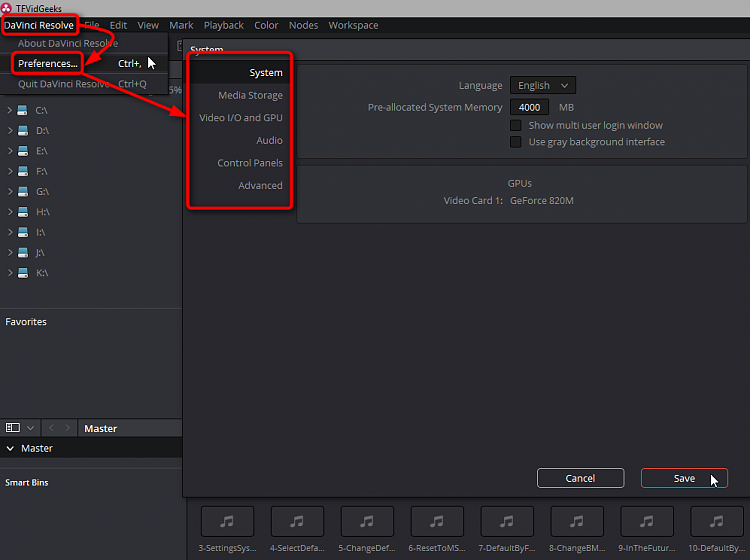Click the E:\ drive icon
This screenshot has width=750, height=560.
[x=22, y=151]
